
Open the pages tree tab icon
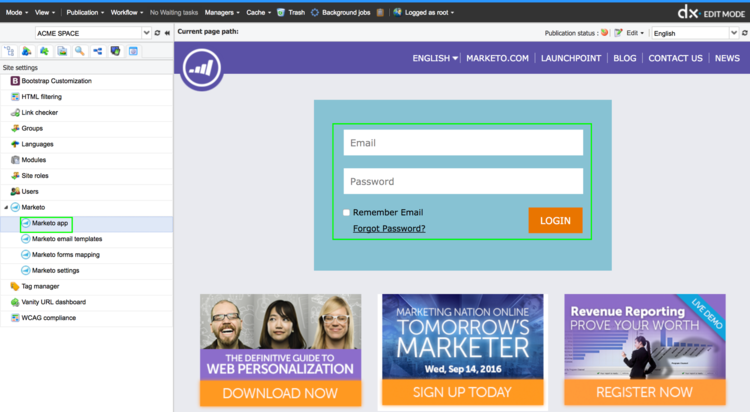(x=9, y=51)
